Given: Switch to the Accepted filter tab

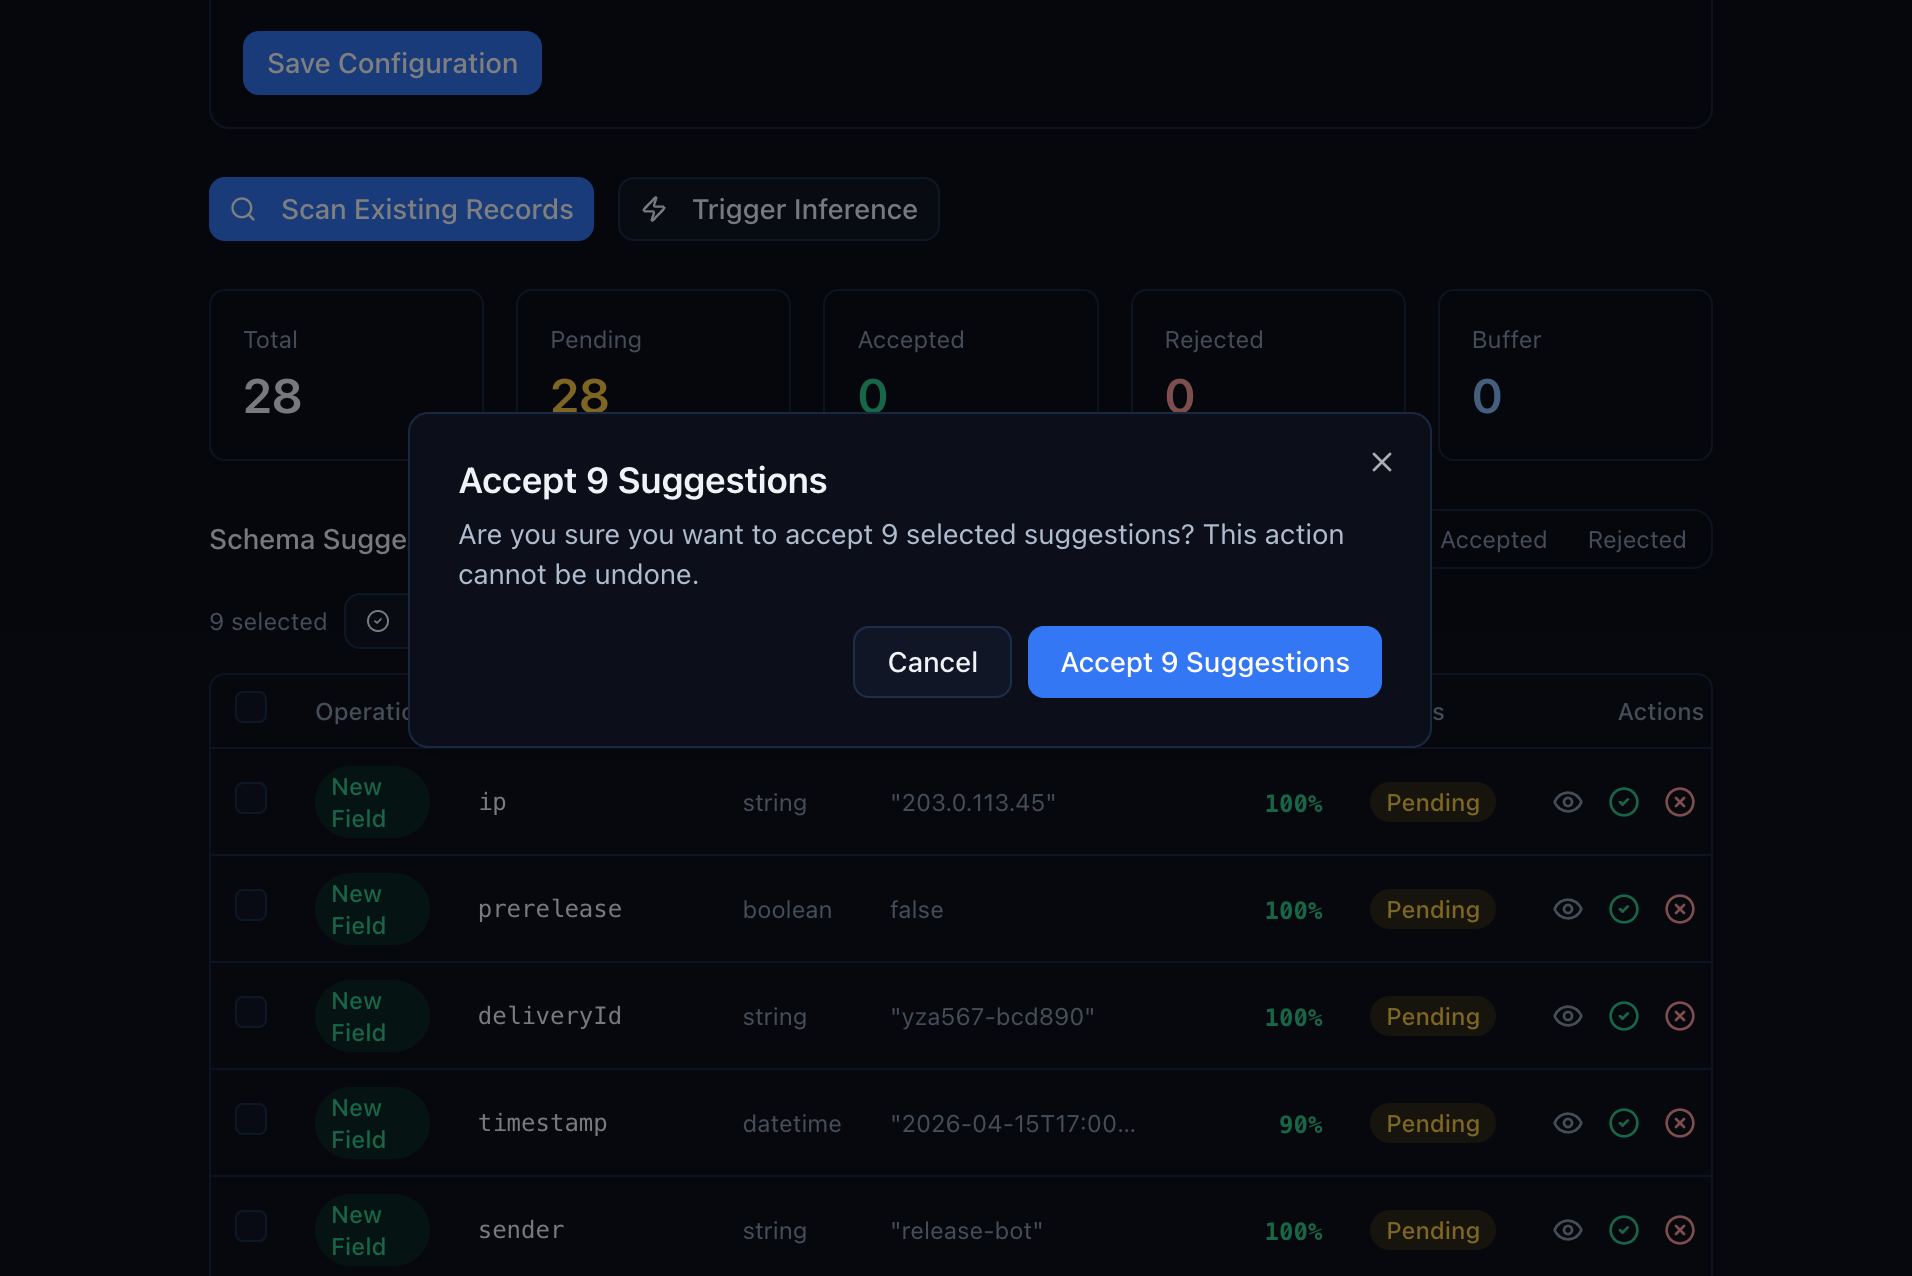Looking at the screenshot, I should pyautogui.click(x=1493, y=540).
